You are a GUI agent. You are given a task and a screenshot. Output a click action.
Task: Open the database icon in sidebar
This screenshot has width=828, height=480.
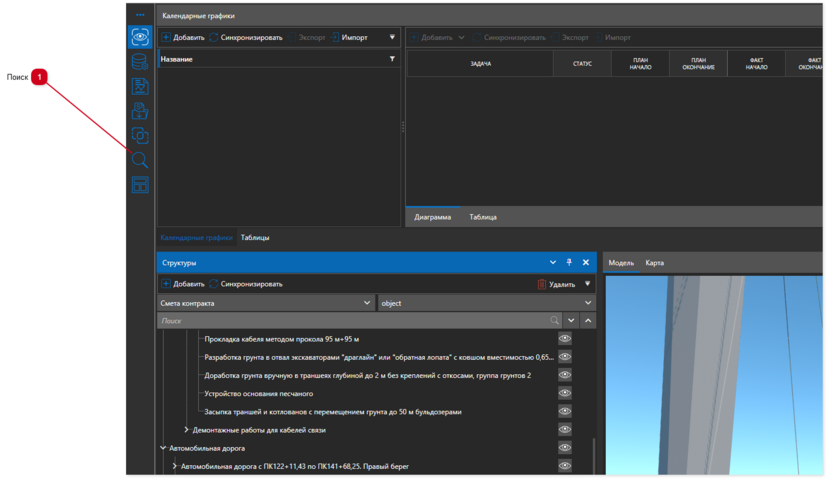[140, 62]
